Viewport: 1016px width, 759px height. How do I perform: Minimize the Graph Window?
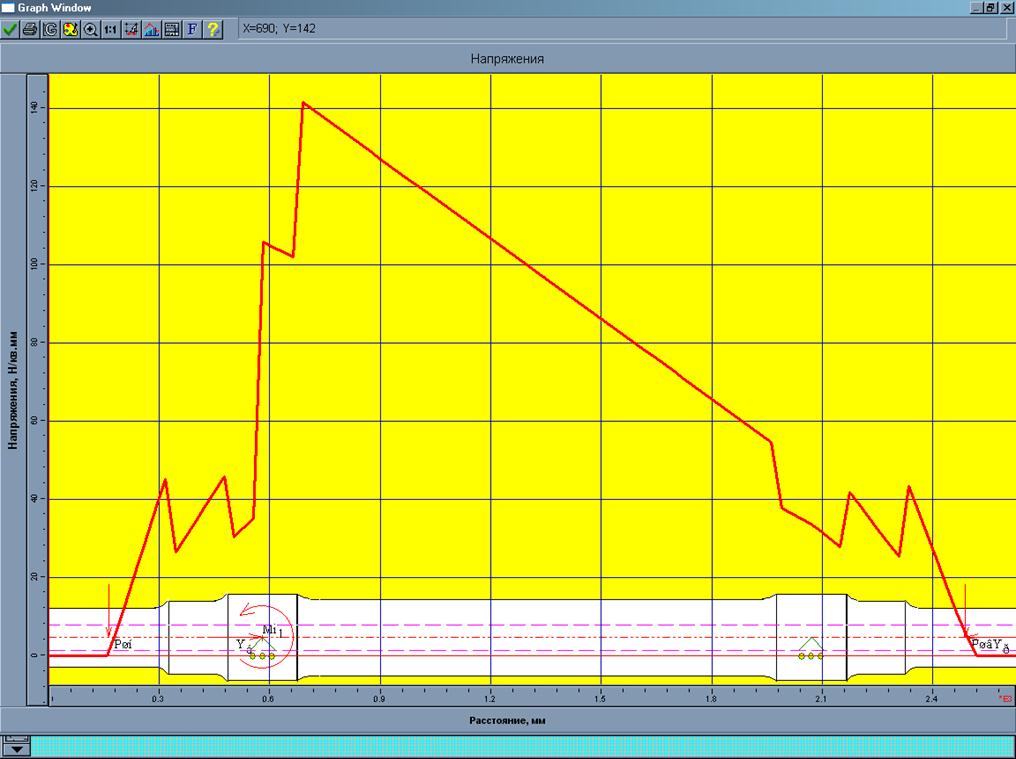(977, 8)
